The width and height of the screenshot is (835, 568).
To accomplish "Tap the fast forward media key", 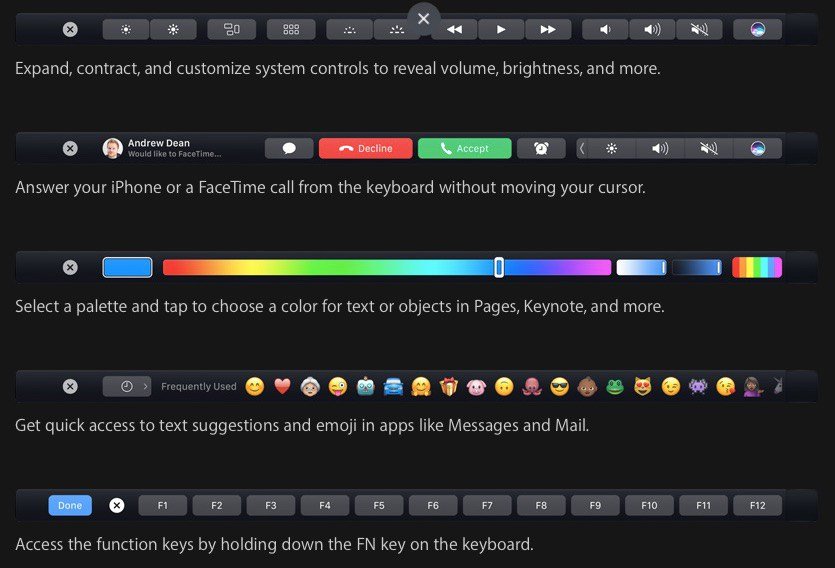I will pyautogui.click(x=548, y=29).
